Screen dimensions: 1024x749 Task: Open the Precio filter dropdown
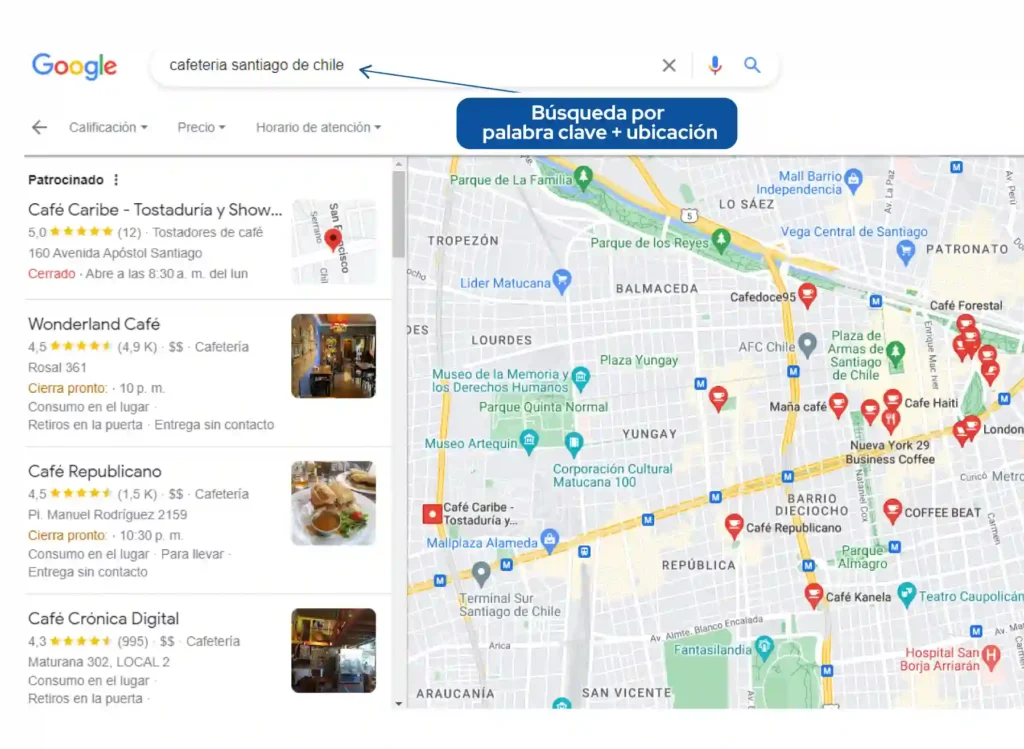(201, 127)
